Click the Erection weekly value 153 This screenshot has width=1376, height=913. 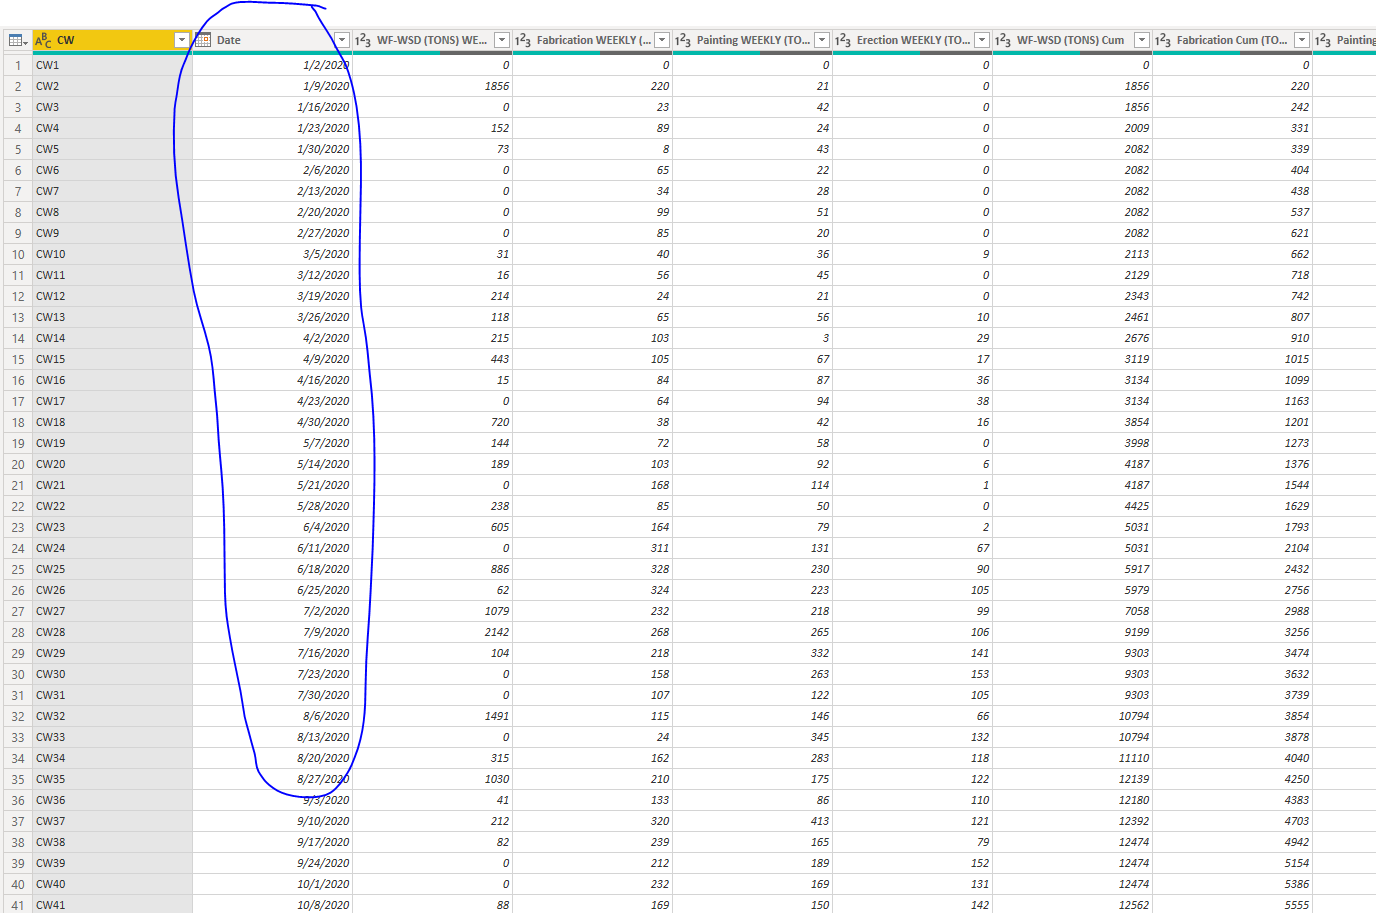pyautogui.click(x=912, y=674)
